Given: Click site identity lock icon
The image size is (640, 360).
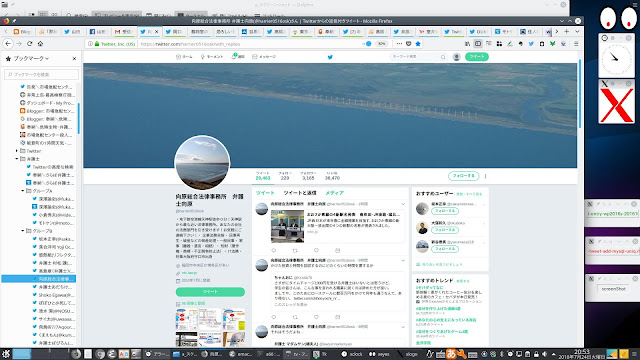Looking at the screenshot, I should click(97, 44).
